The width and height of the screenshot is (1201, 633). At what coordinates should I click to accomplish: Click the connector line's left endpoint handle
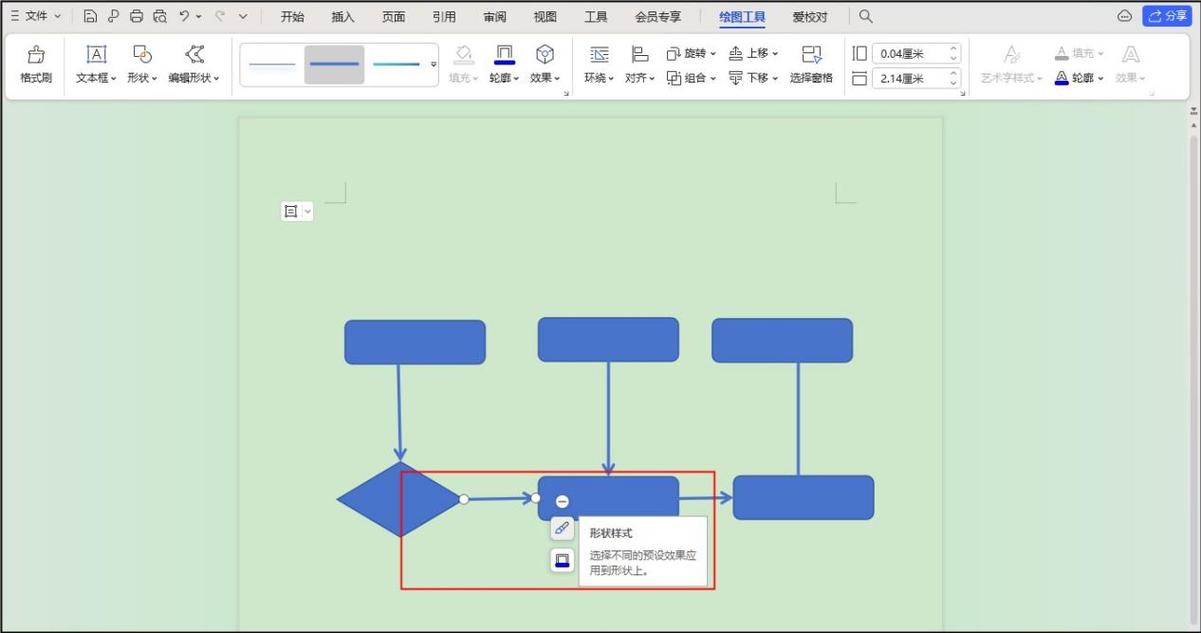tap(464, 498)
